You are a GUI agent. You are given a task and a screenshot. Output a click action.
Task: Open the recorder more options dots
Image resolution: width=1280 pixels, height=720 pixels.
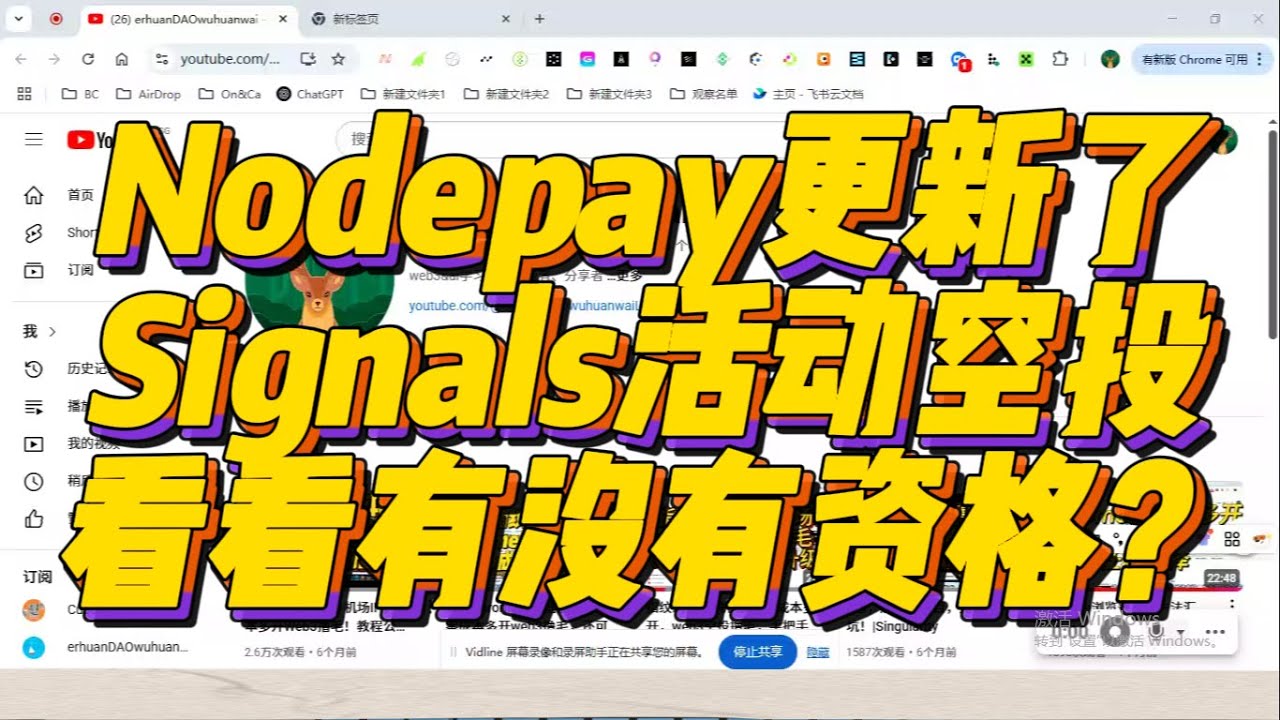(x=1215, y=632)
